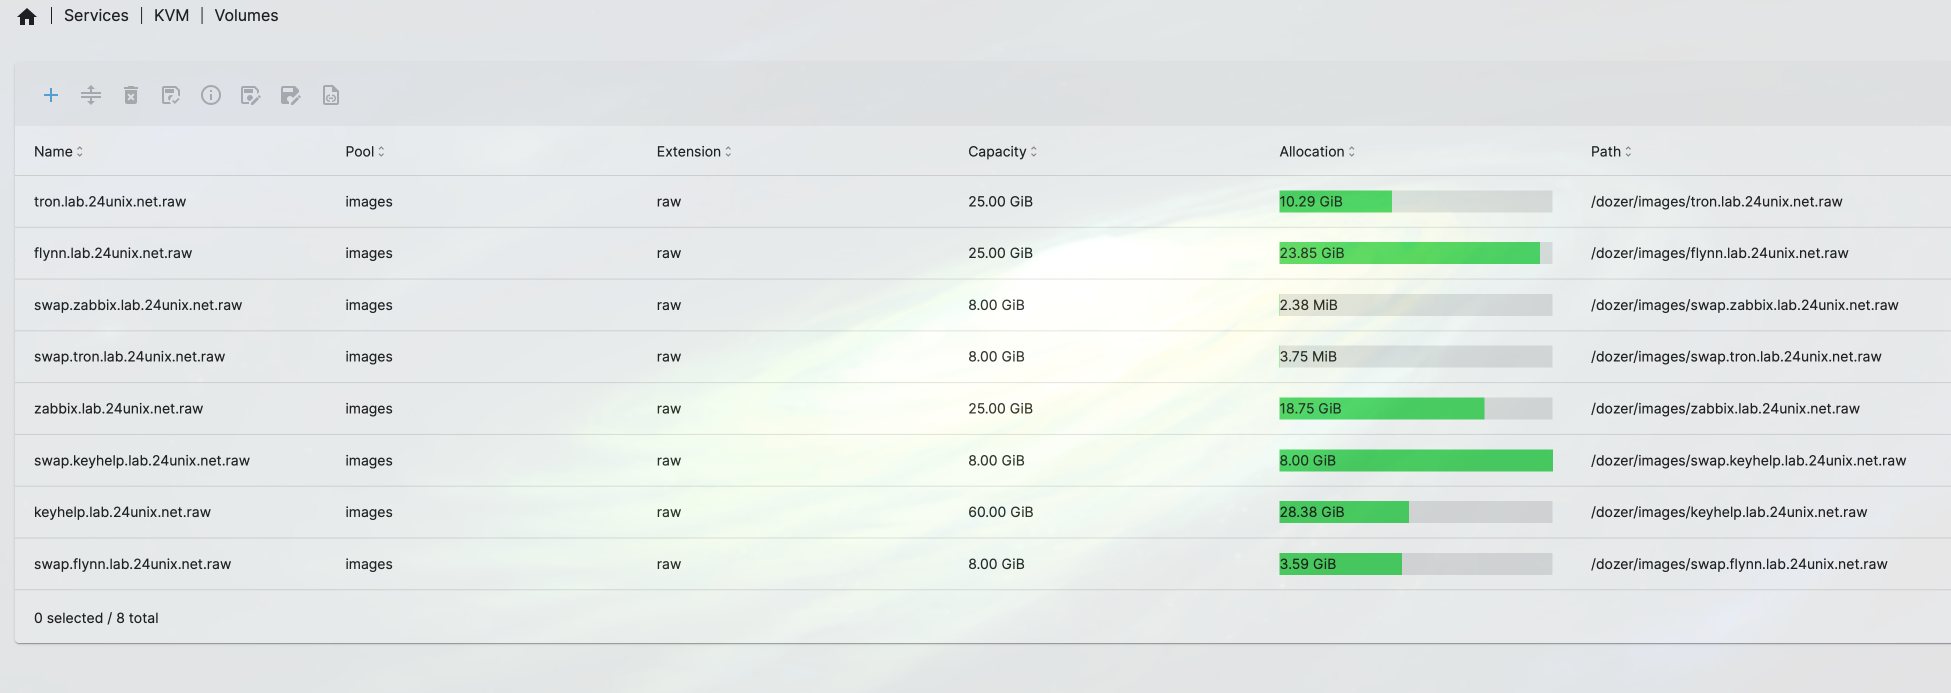Click the solid disk icon with pencil
Viewport: 1951px width, 693px height.
tap(291, 95)
